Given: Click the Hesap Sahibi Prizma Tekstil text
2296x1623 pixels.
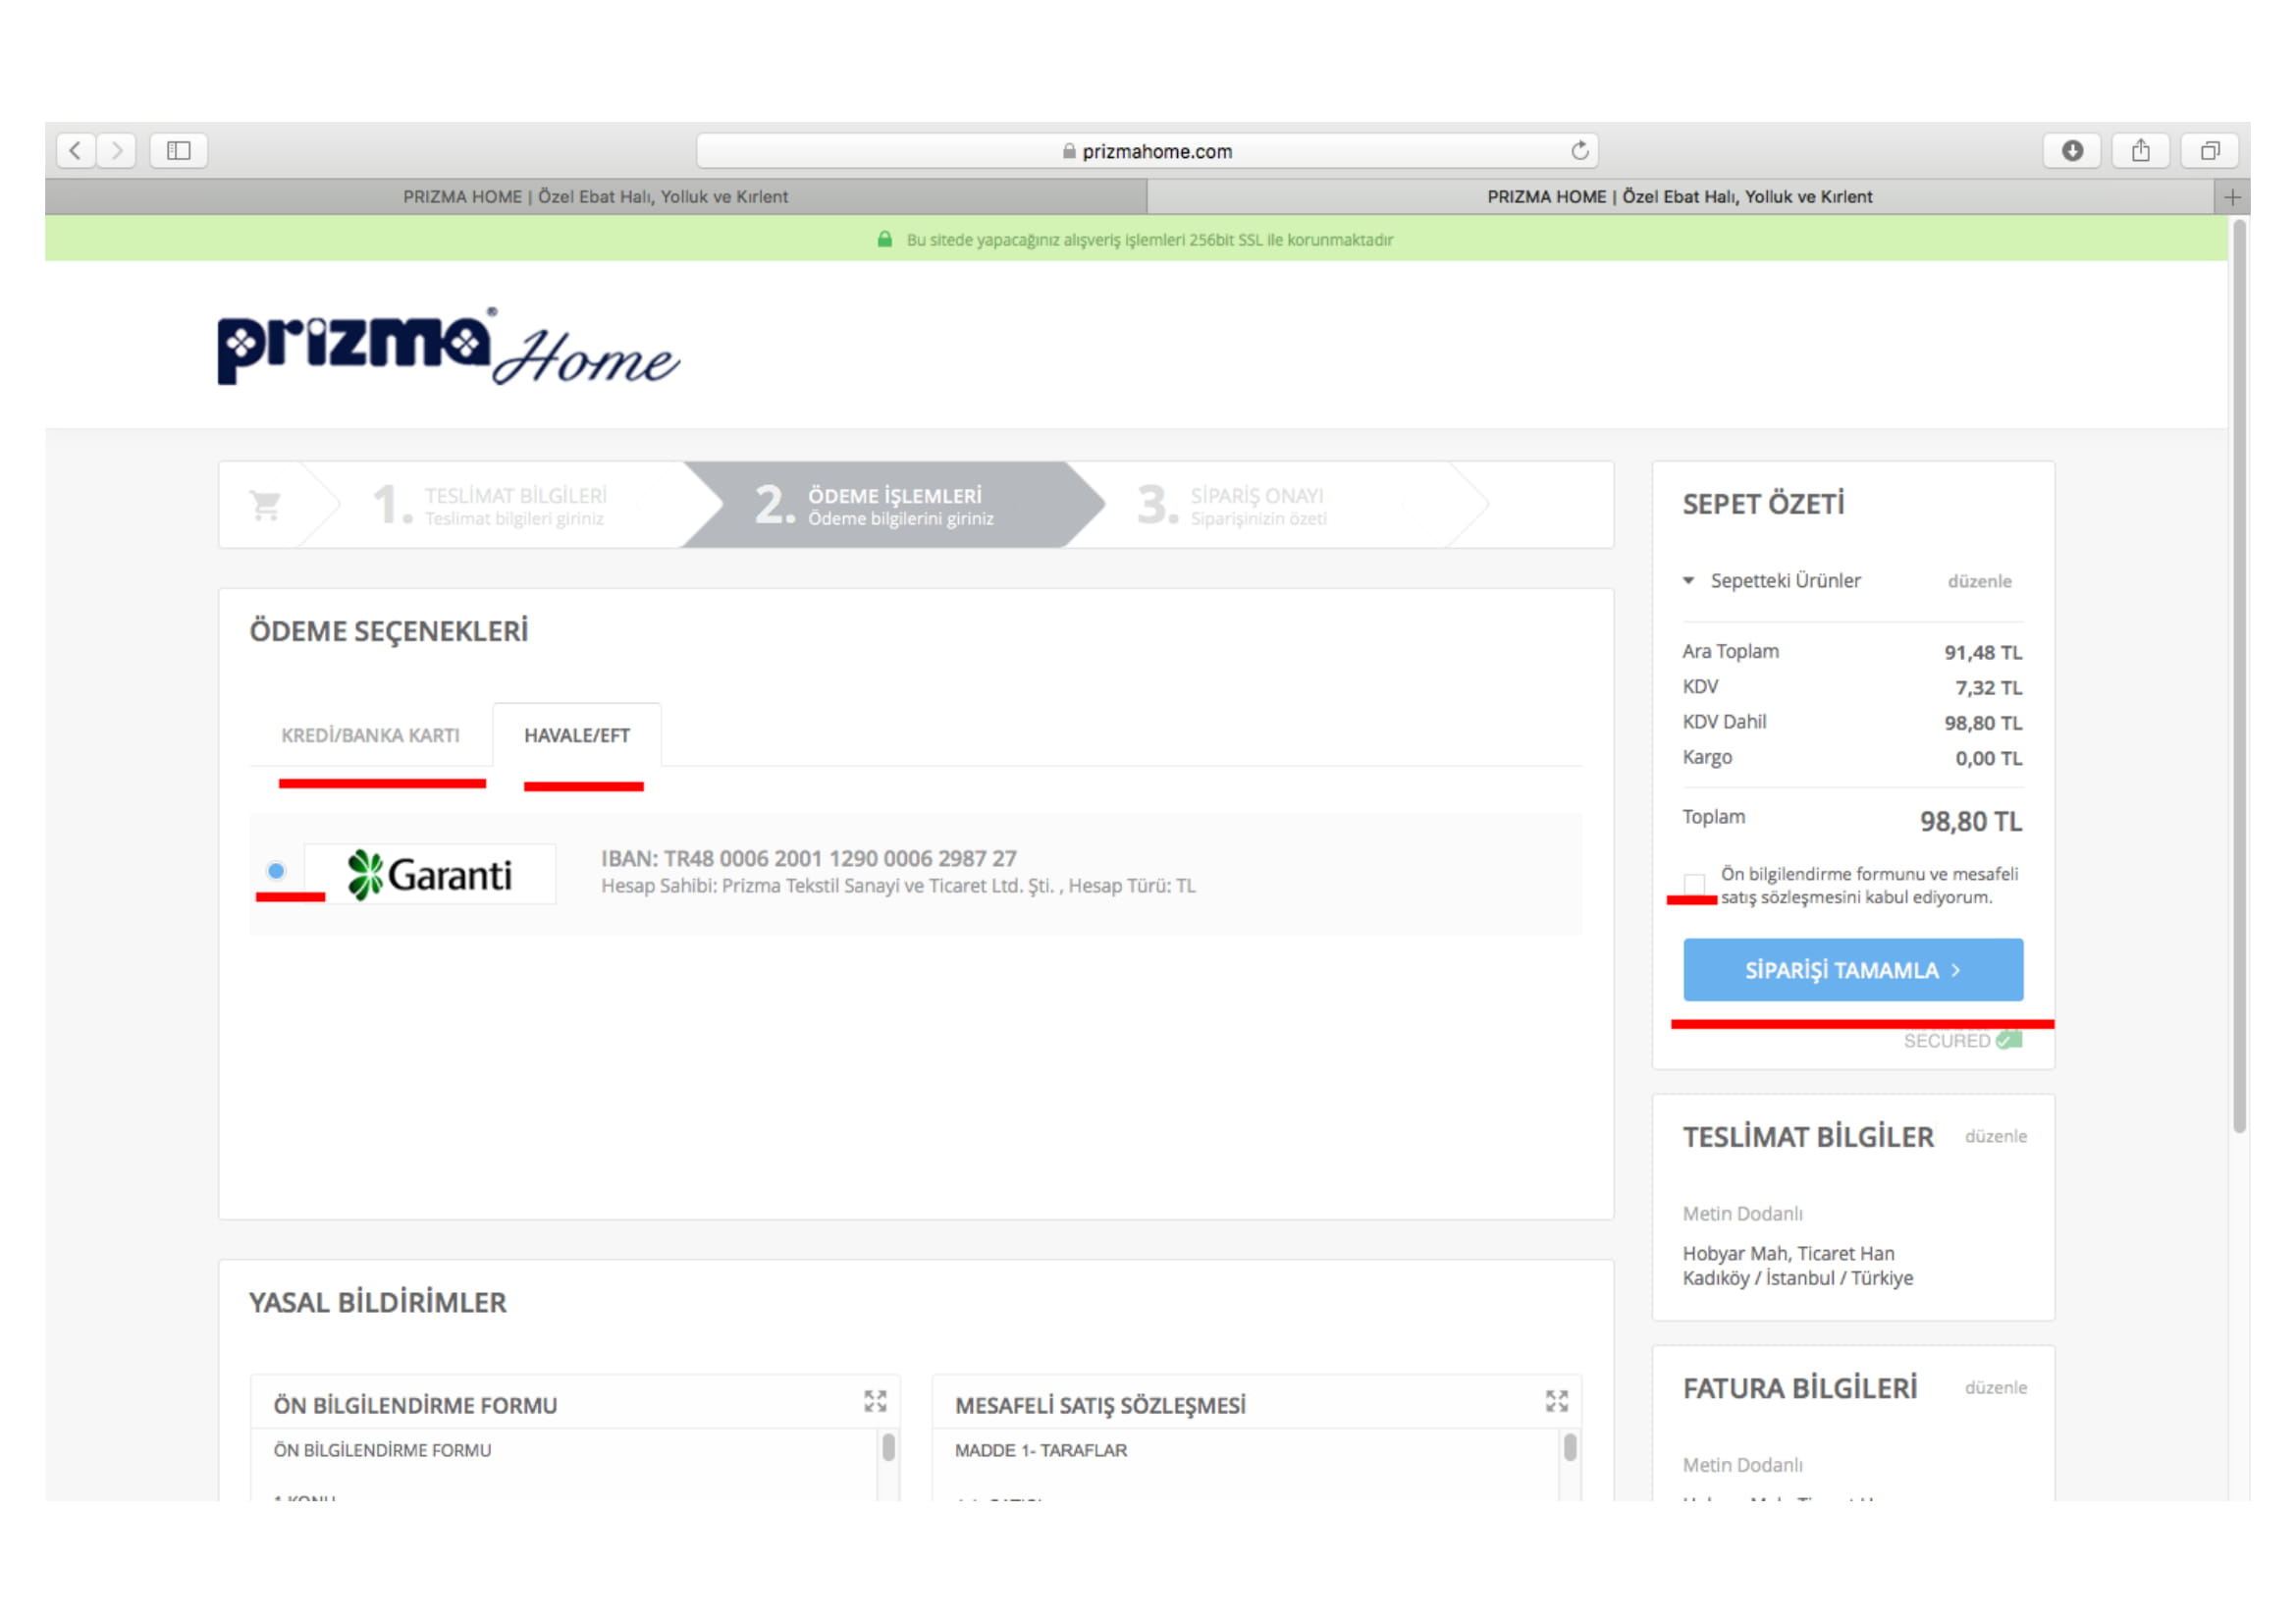Looking at the screenshot, I should pos(898,886).
